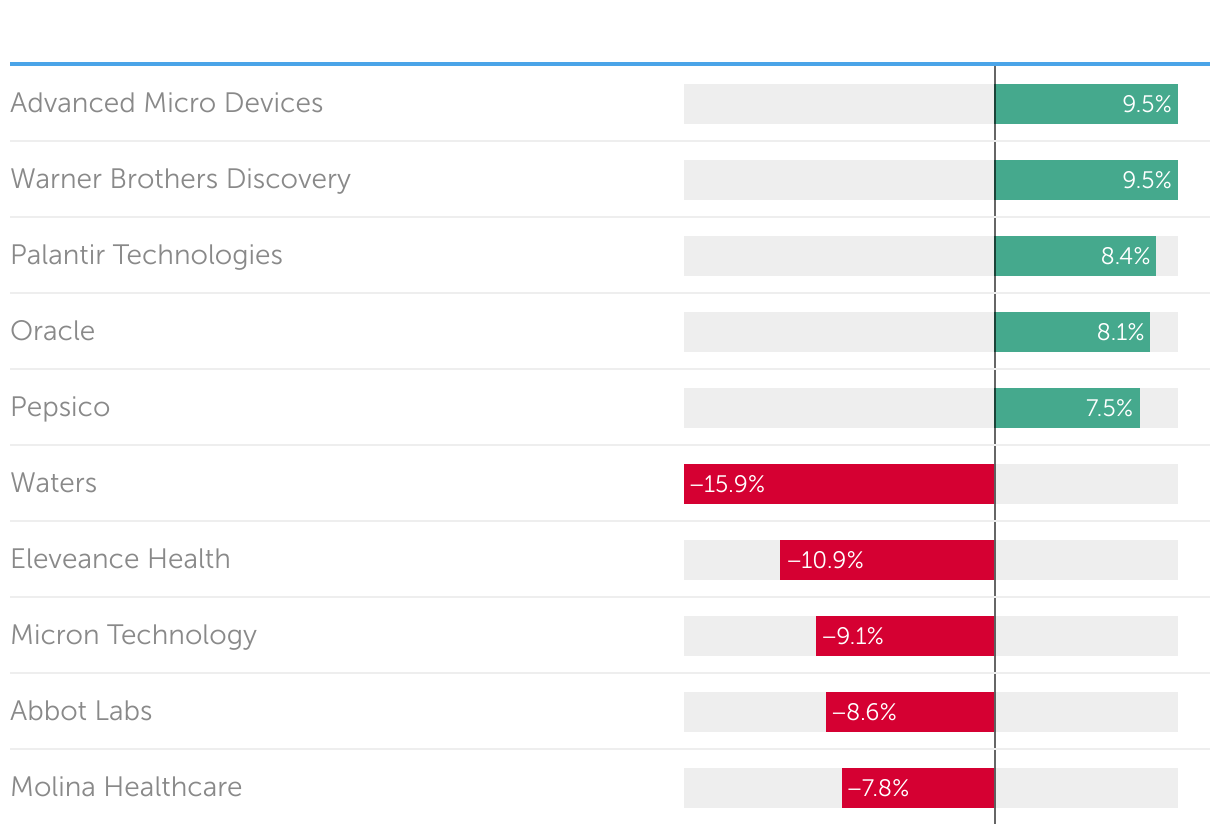This screenshot has width=1220, height=834.
Task: Select the Oracle row label
Action: click(53, 331)
